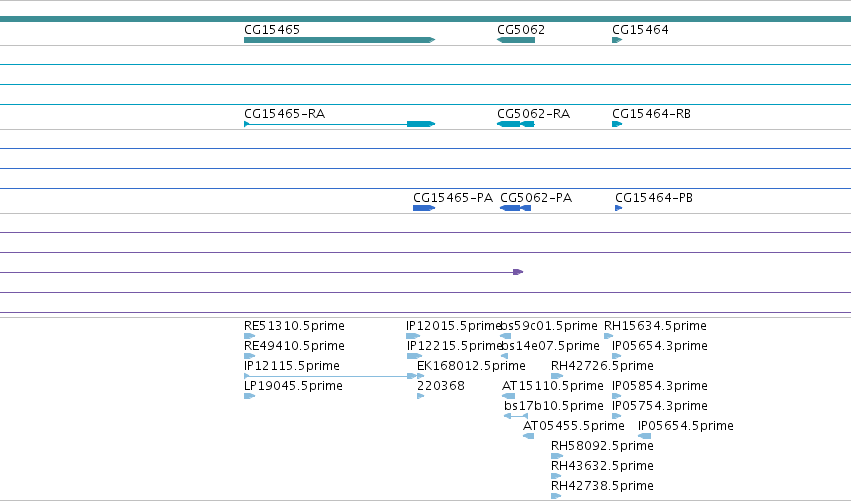This screenshot has width=851, height=501.
Task: Click the RH58092.5prime EST label
Action: (x=602, y=446)
